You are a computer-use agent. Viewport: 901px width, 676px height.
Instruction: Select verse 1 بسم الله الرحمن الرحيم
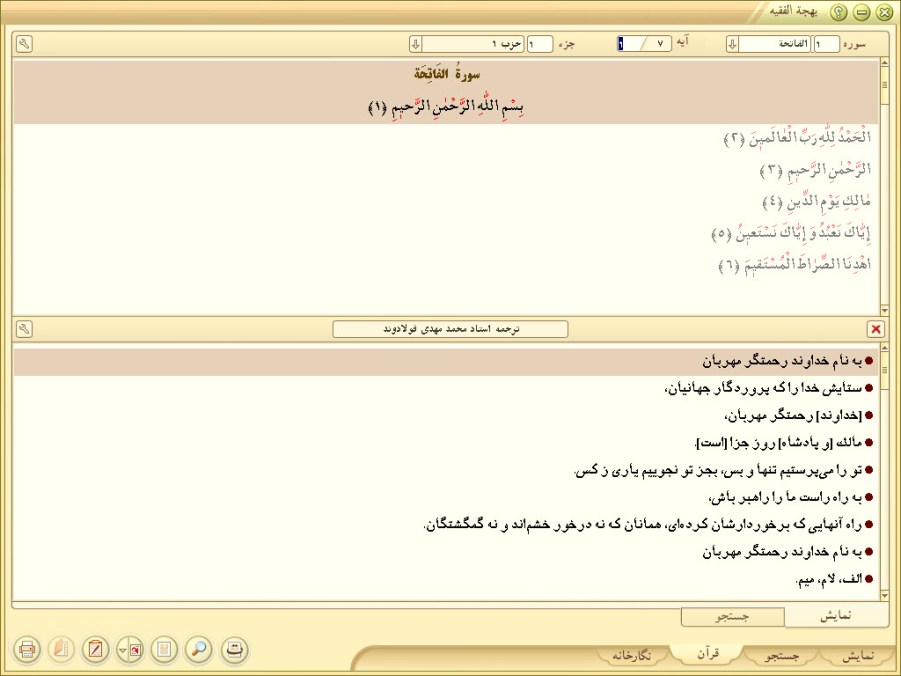tap(446, 107)
